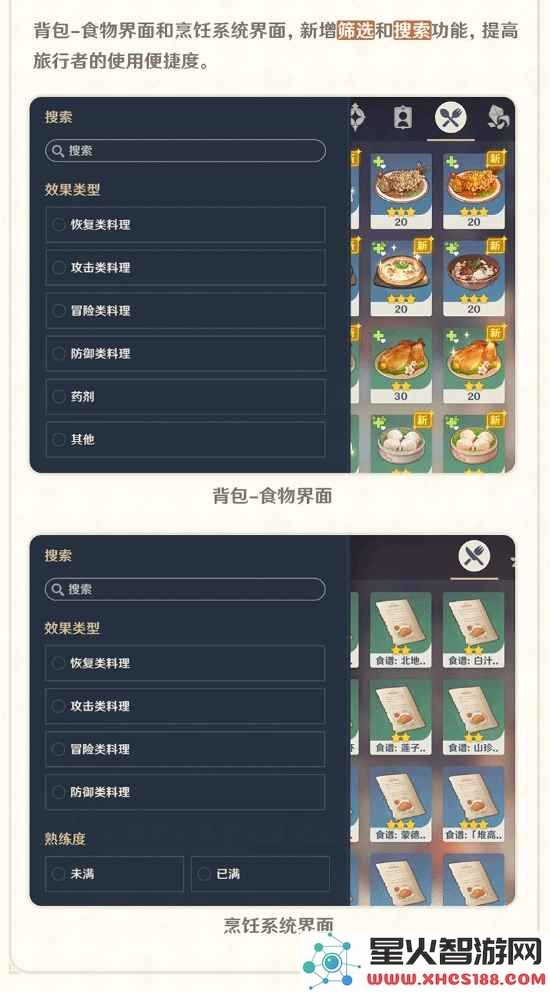550x992 pixels.
Task: Enable 冒险类料理 filter in cooking system panel
Action: click(x=185, y=749)
